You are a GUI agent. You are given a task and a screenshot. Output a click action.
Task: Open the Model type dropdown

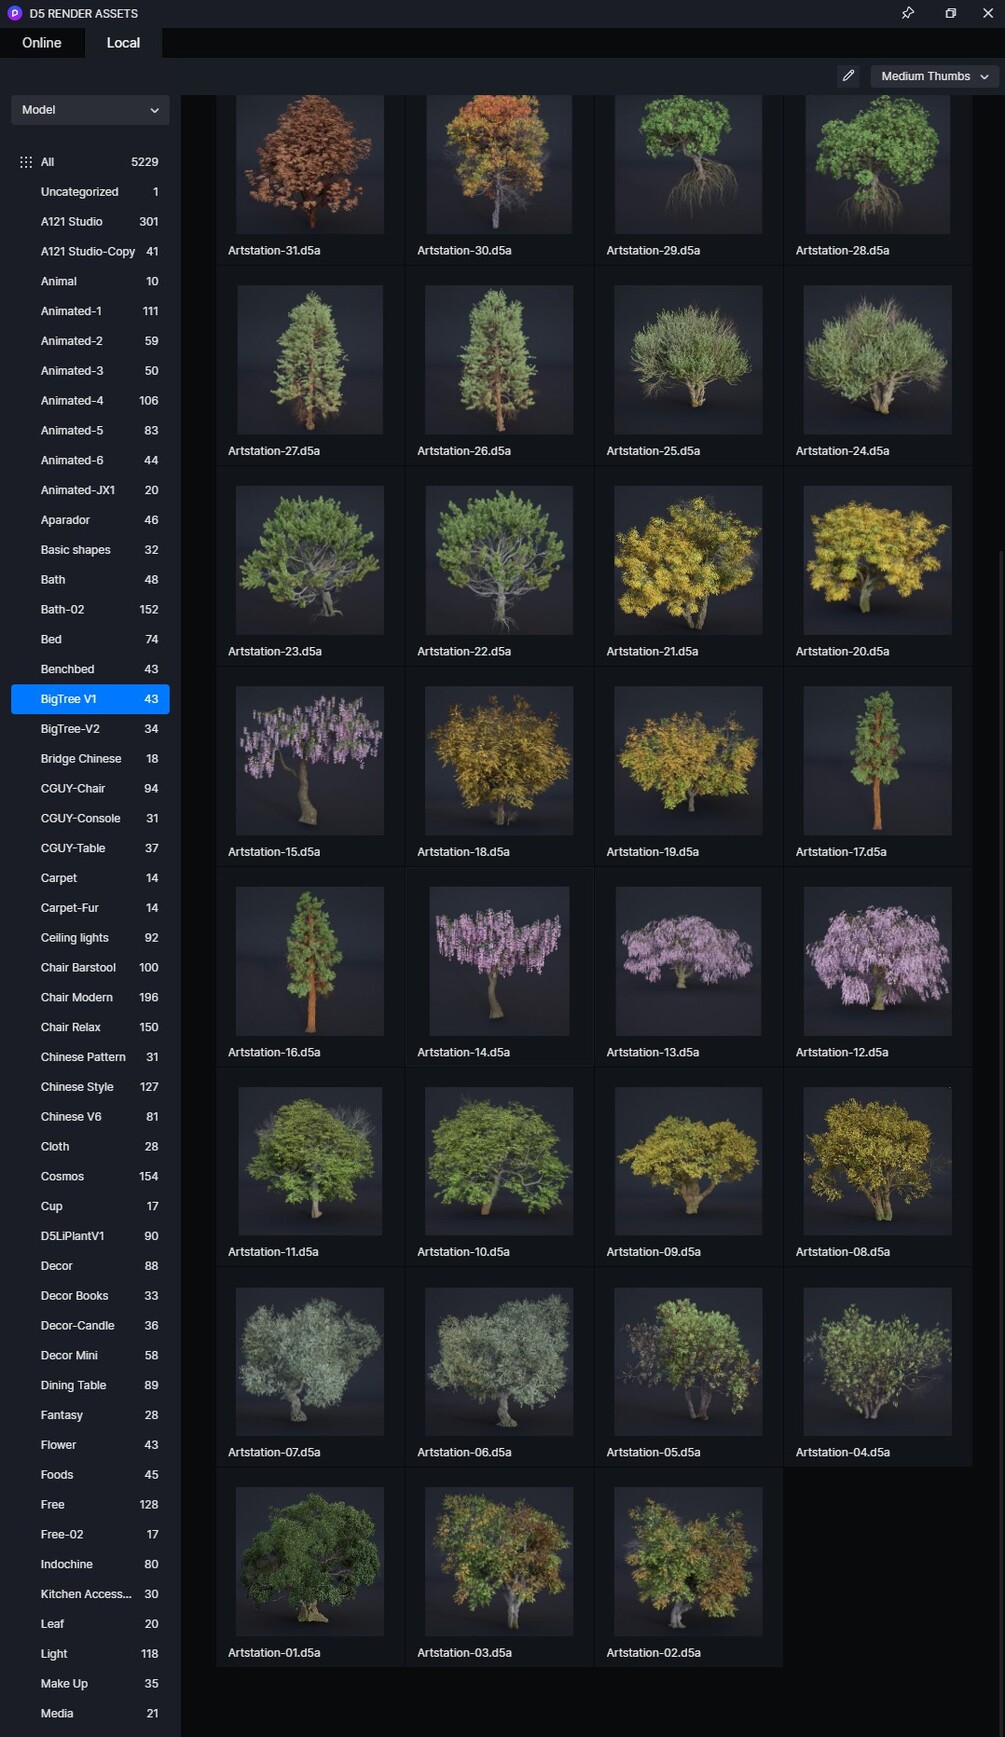[90, 110]
